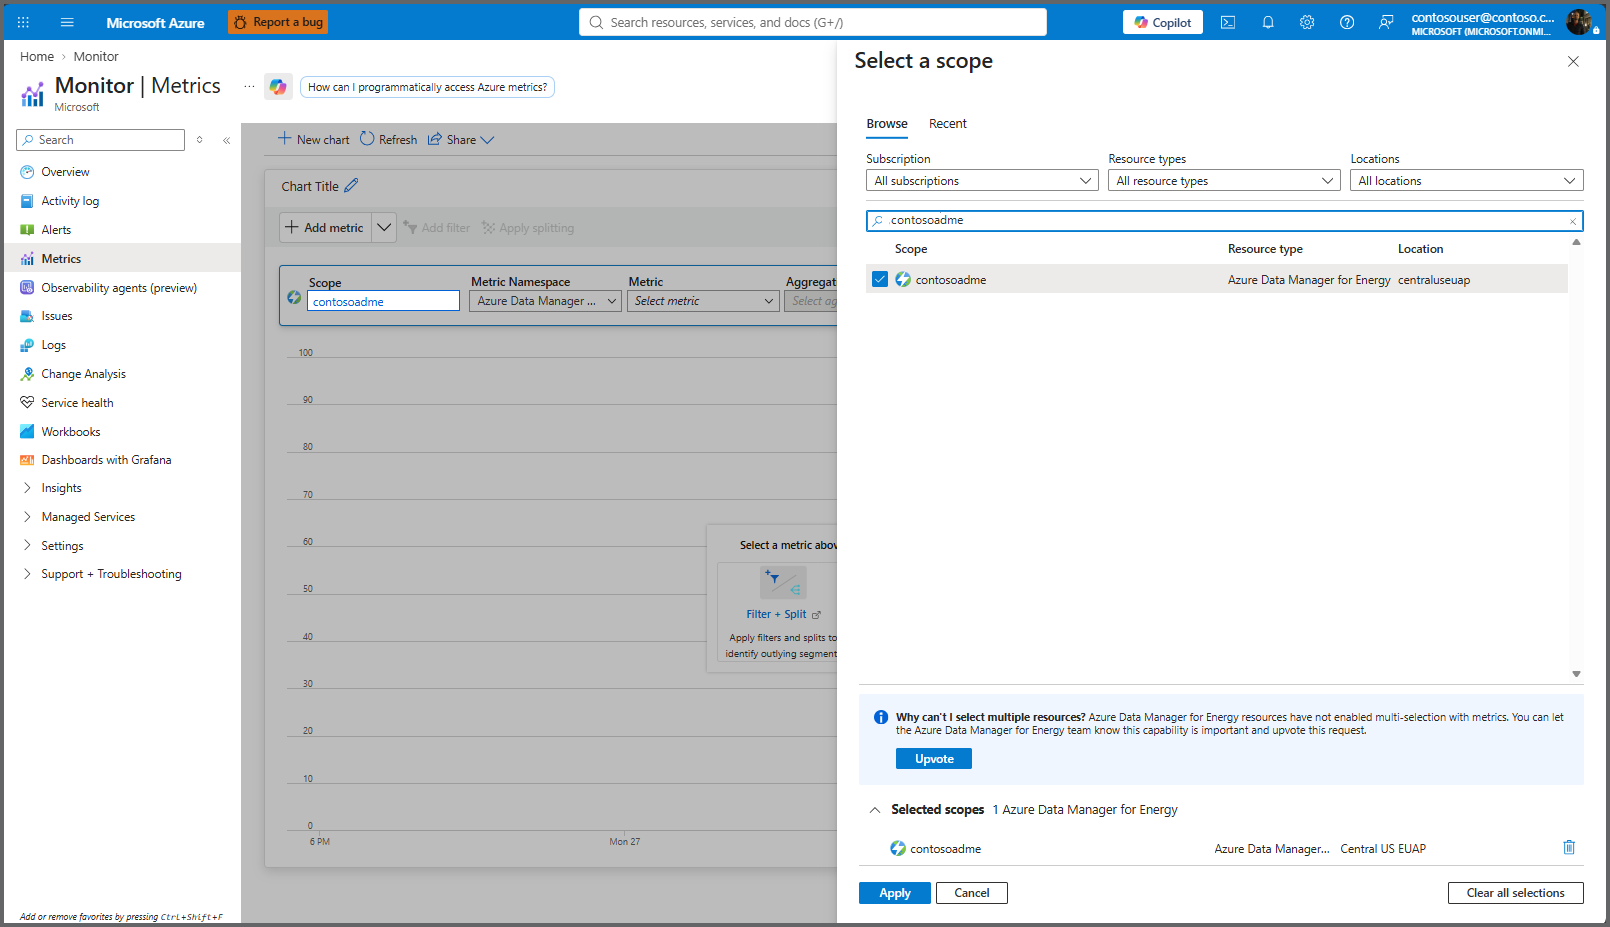1610x927 pixels.
Task: Delete contosoadme from selected scopes
Action: coord(1569,847)
